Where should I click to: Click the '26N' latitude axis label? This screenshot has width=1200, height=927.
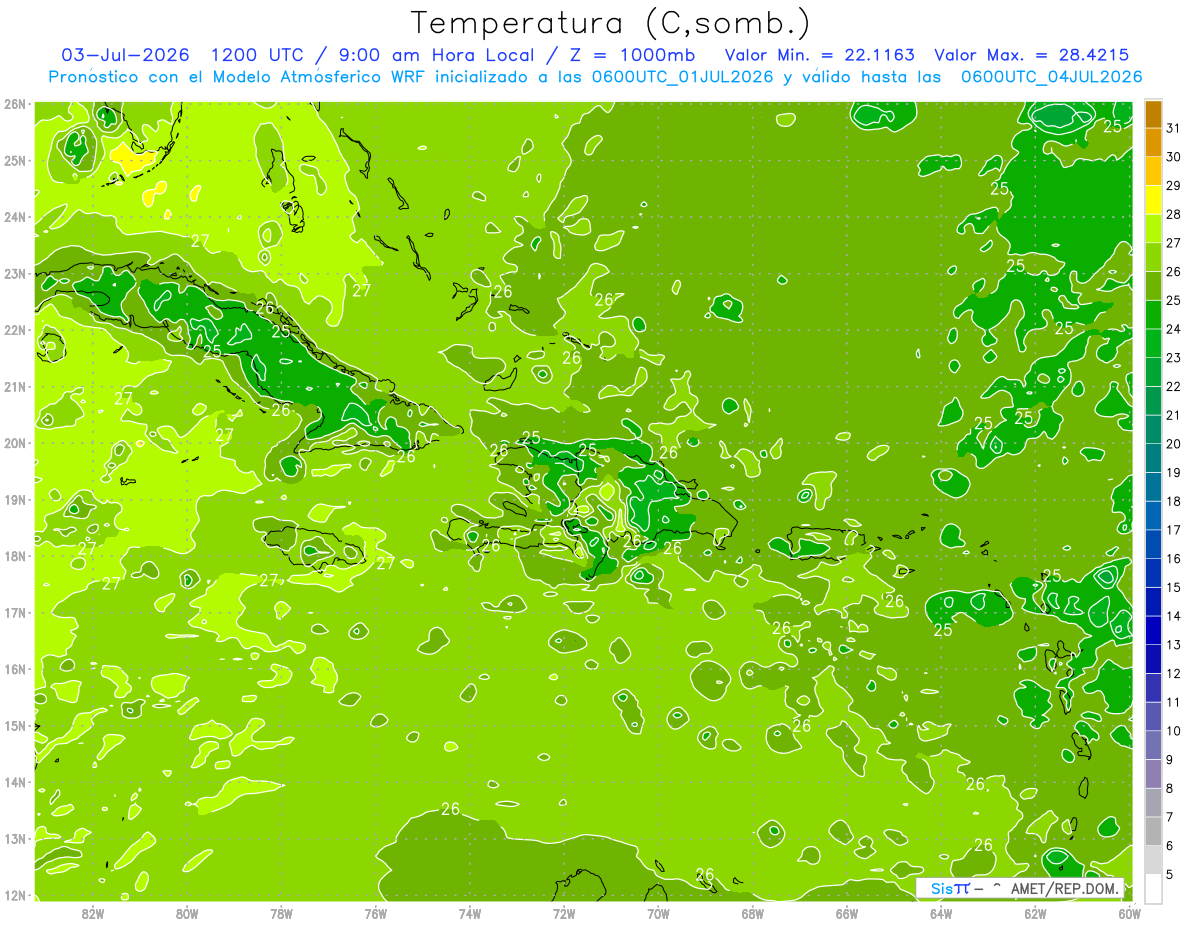[x=15, y=104]
